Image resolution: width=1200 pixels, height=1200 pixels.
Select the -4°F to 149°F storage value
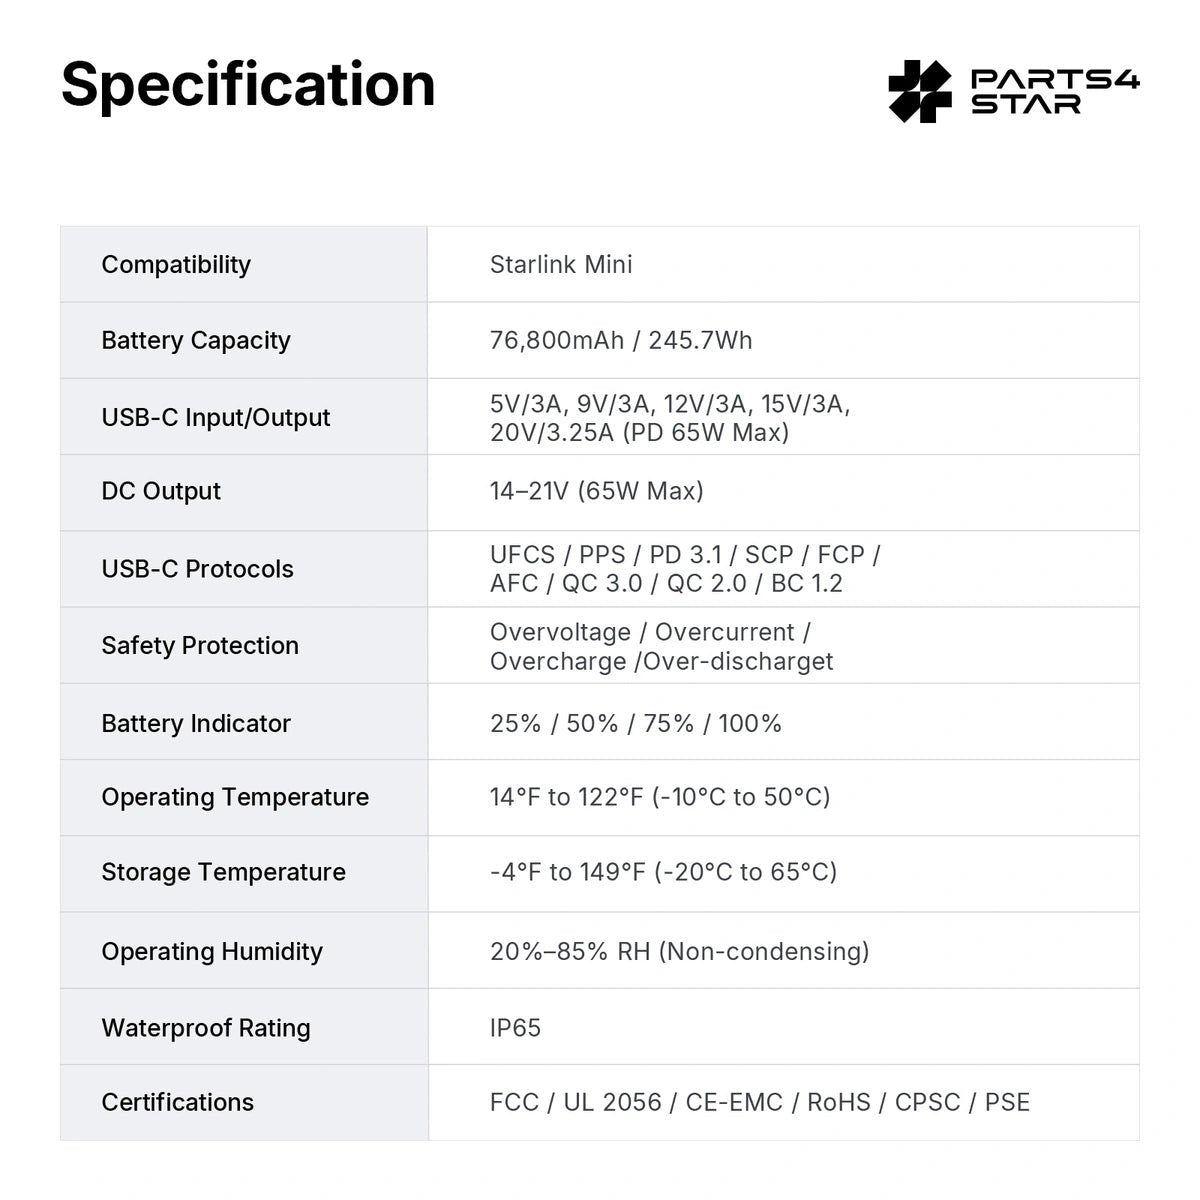(664, 872)
